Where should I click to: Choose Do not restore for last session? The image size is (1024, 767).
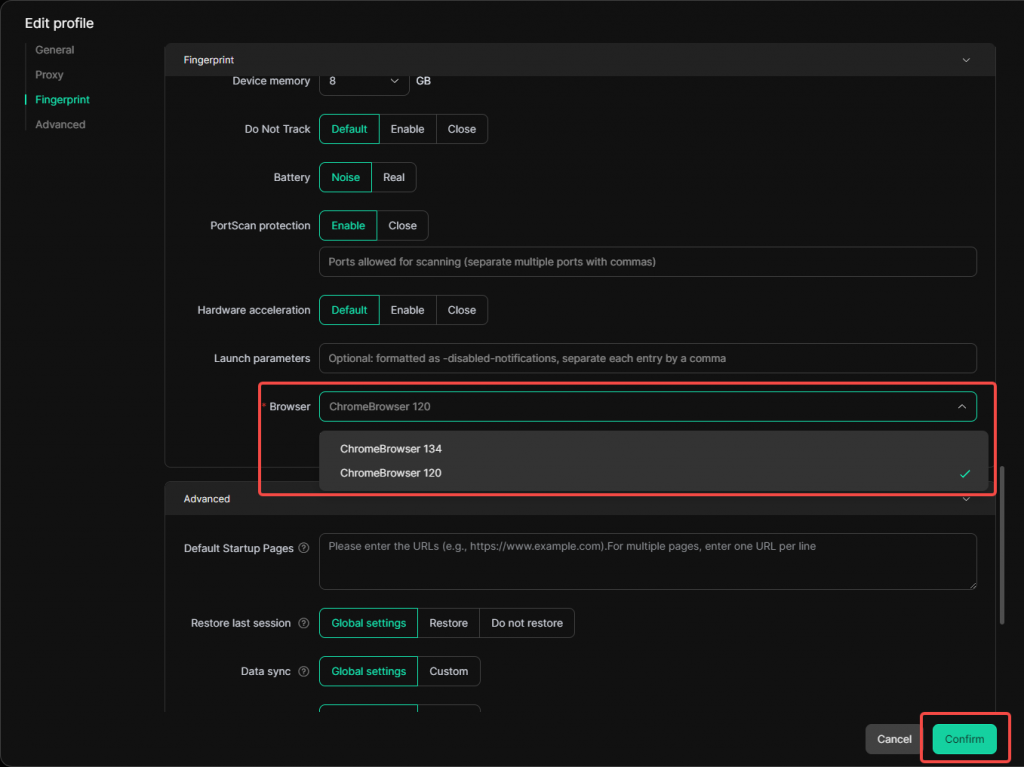[526, 623]
